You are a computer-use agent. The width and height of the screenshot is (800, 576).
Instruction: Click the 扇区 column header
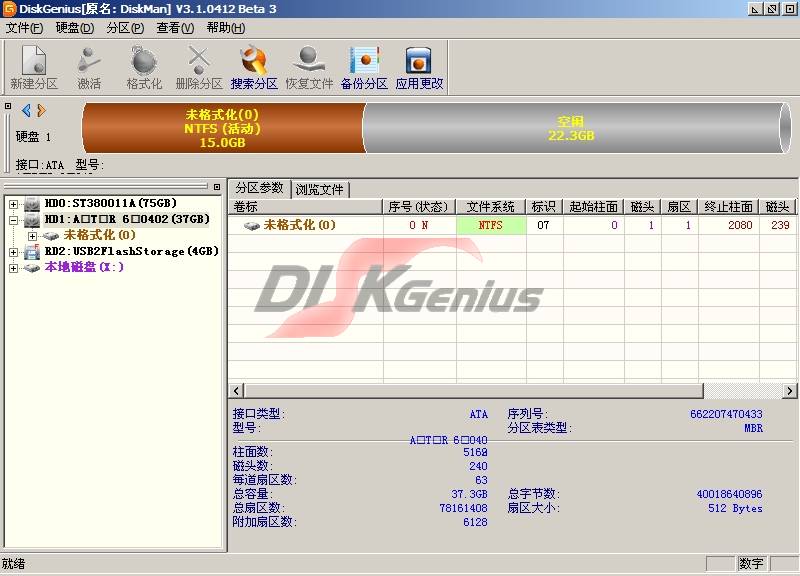click(x=679, y=207)
